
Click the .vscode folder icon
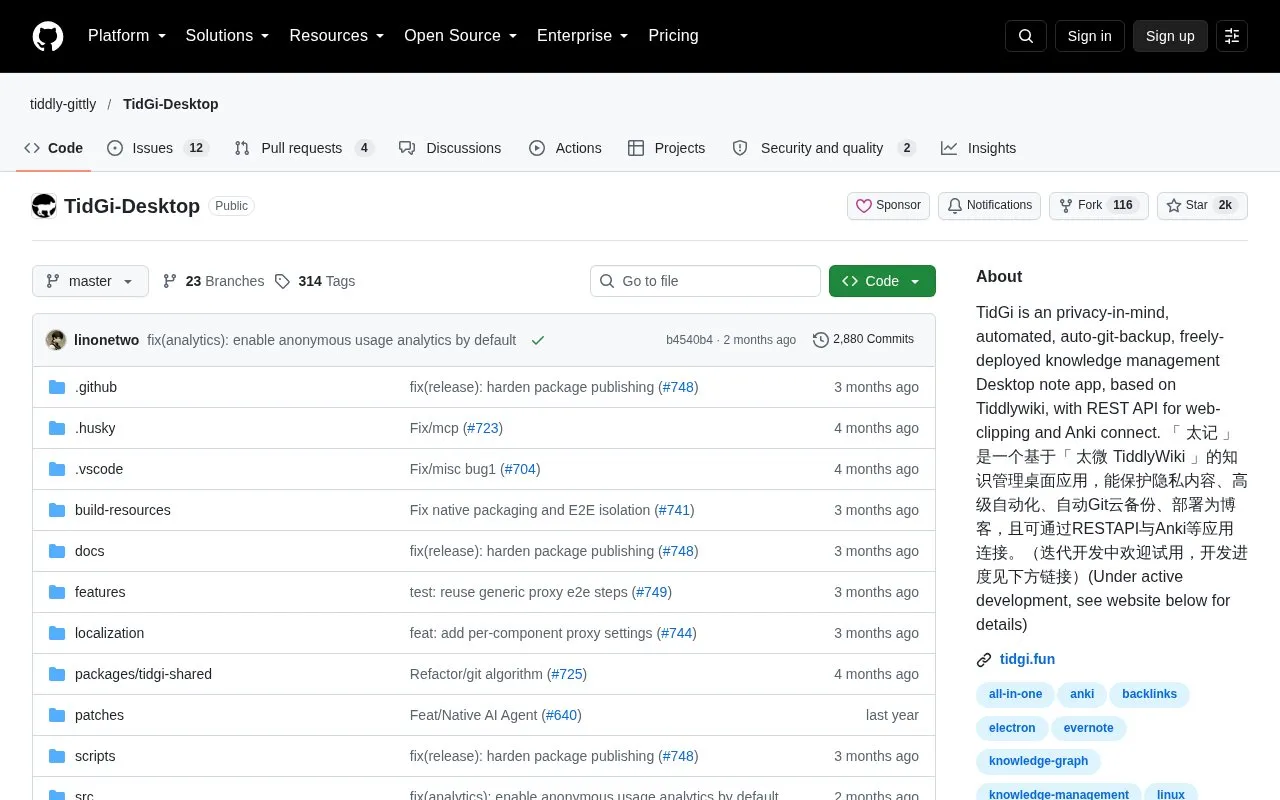coord(57,469)
